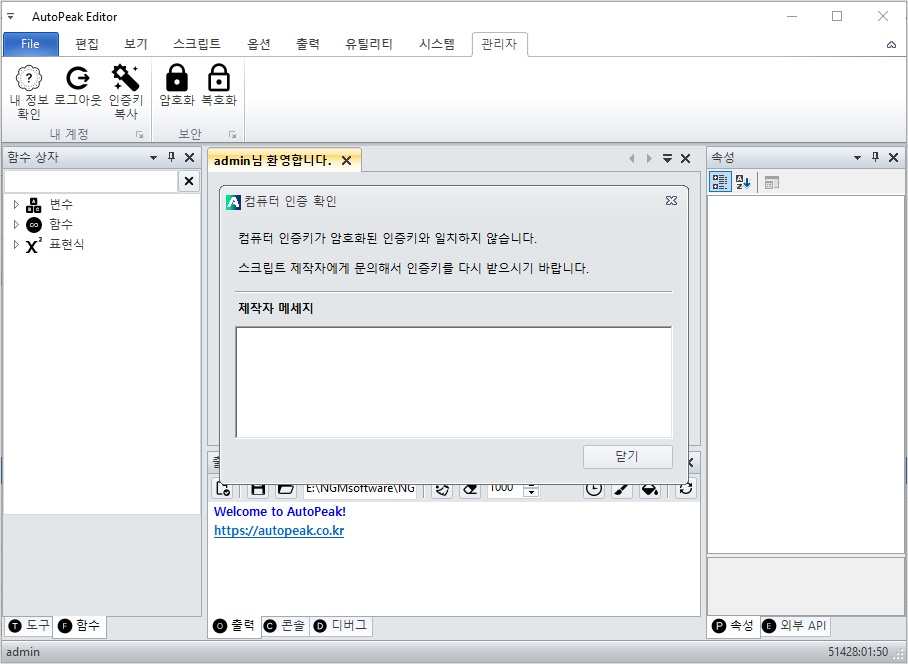Click the open folder icon in output toolbar
The height and width of the screenshot is (664, 908).
[285, 489]
